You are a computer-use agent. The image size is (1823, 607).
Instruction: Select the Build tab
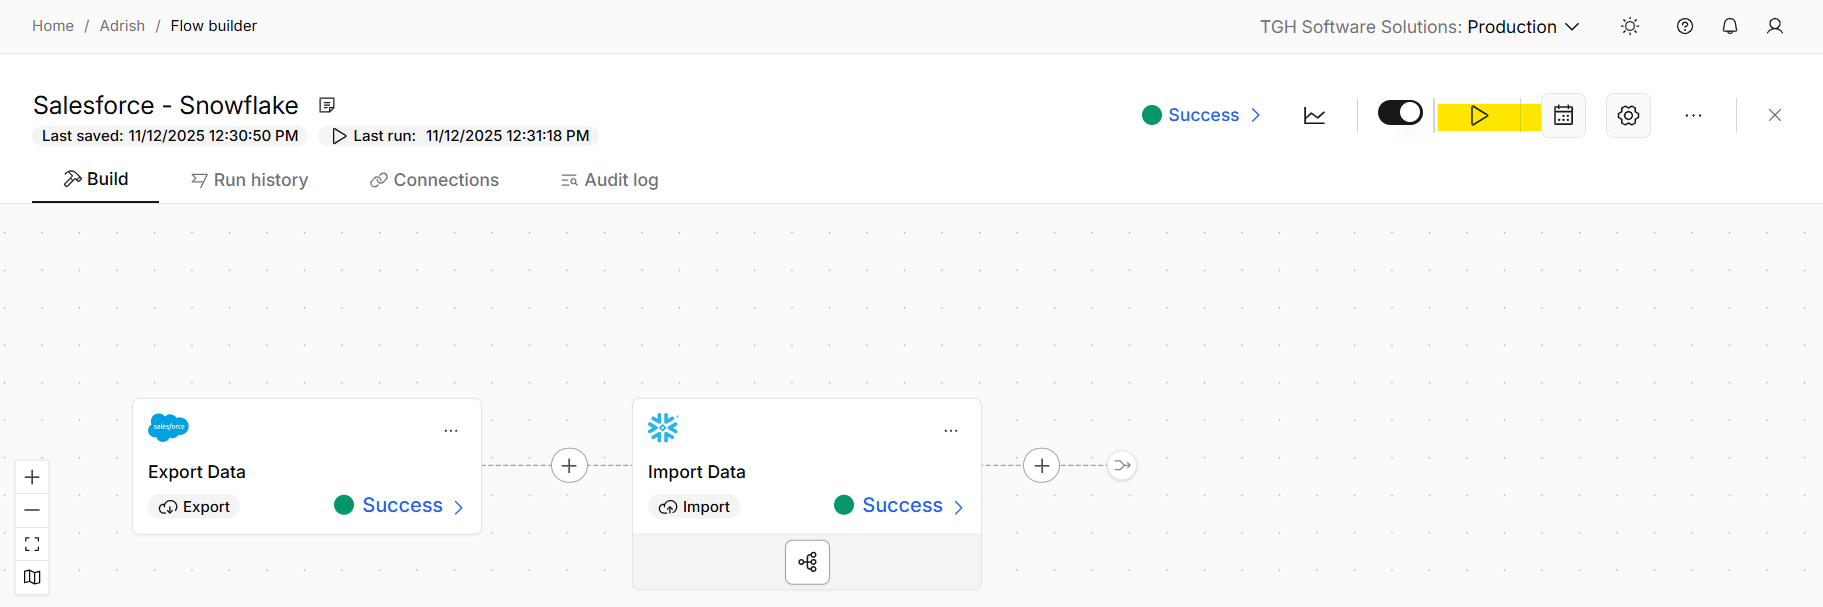pyautogui.click(x=95, y=179)
